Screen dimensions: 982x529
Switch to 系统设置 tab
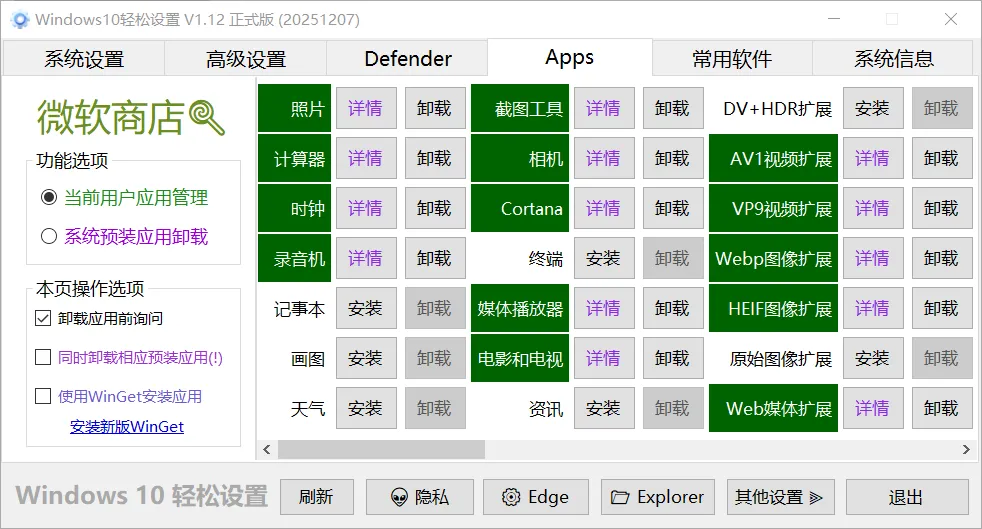[x=84, y=59]
